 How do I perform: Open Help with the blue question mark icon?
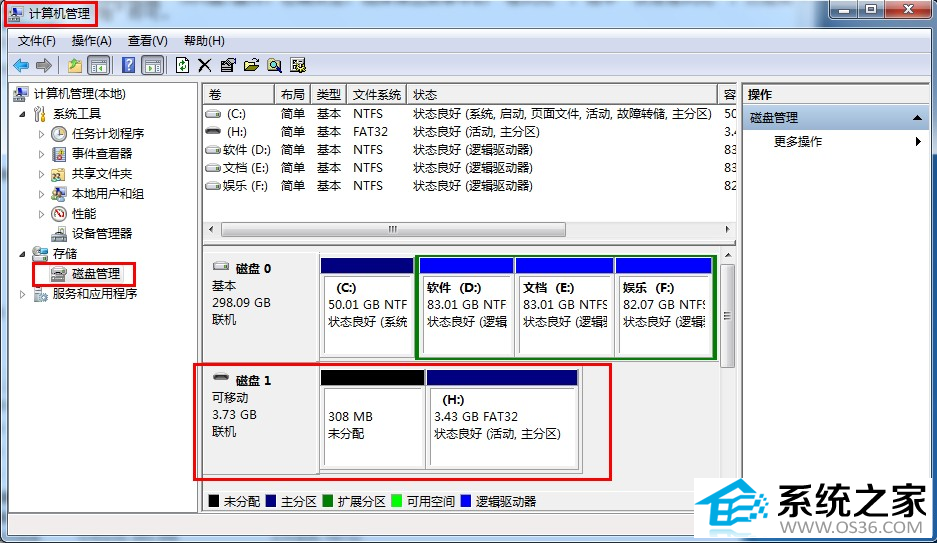tap(128, 65)
